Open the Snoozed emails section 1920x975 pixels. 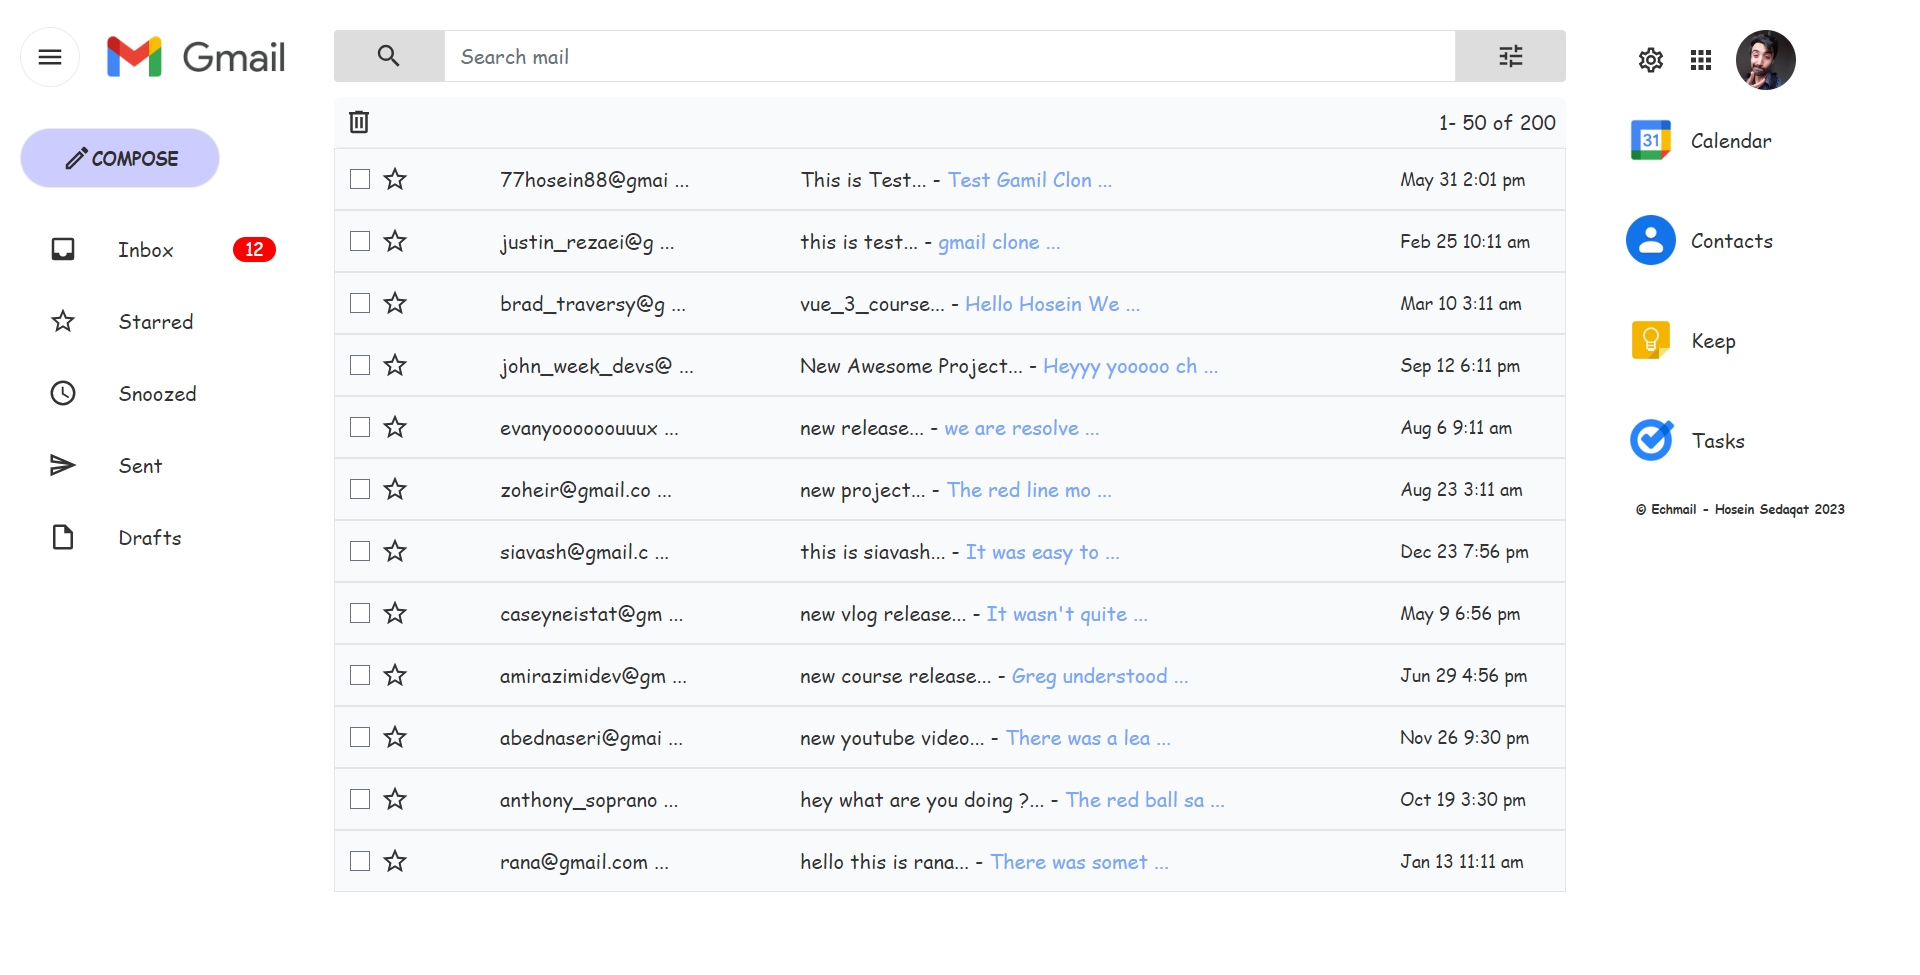[157, 393]
